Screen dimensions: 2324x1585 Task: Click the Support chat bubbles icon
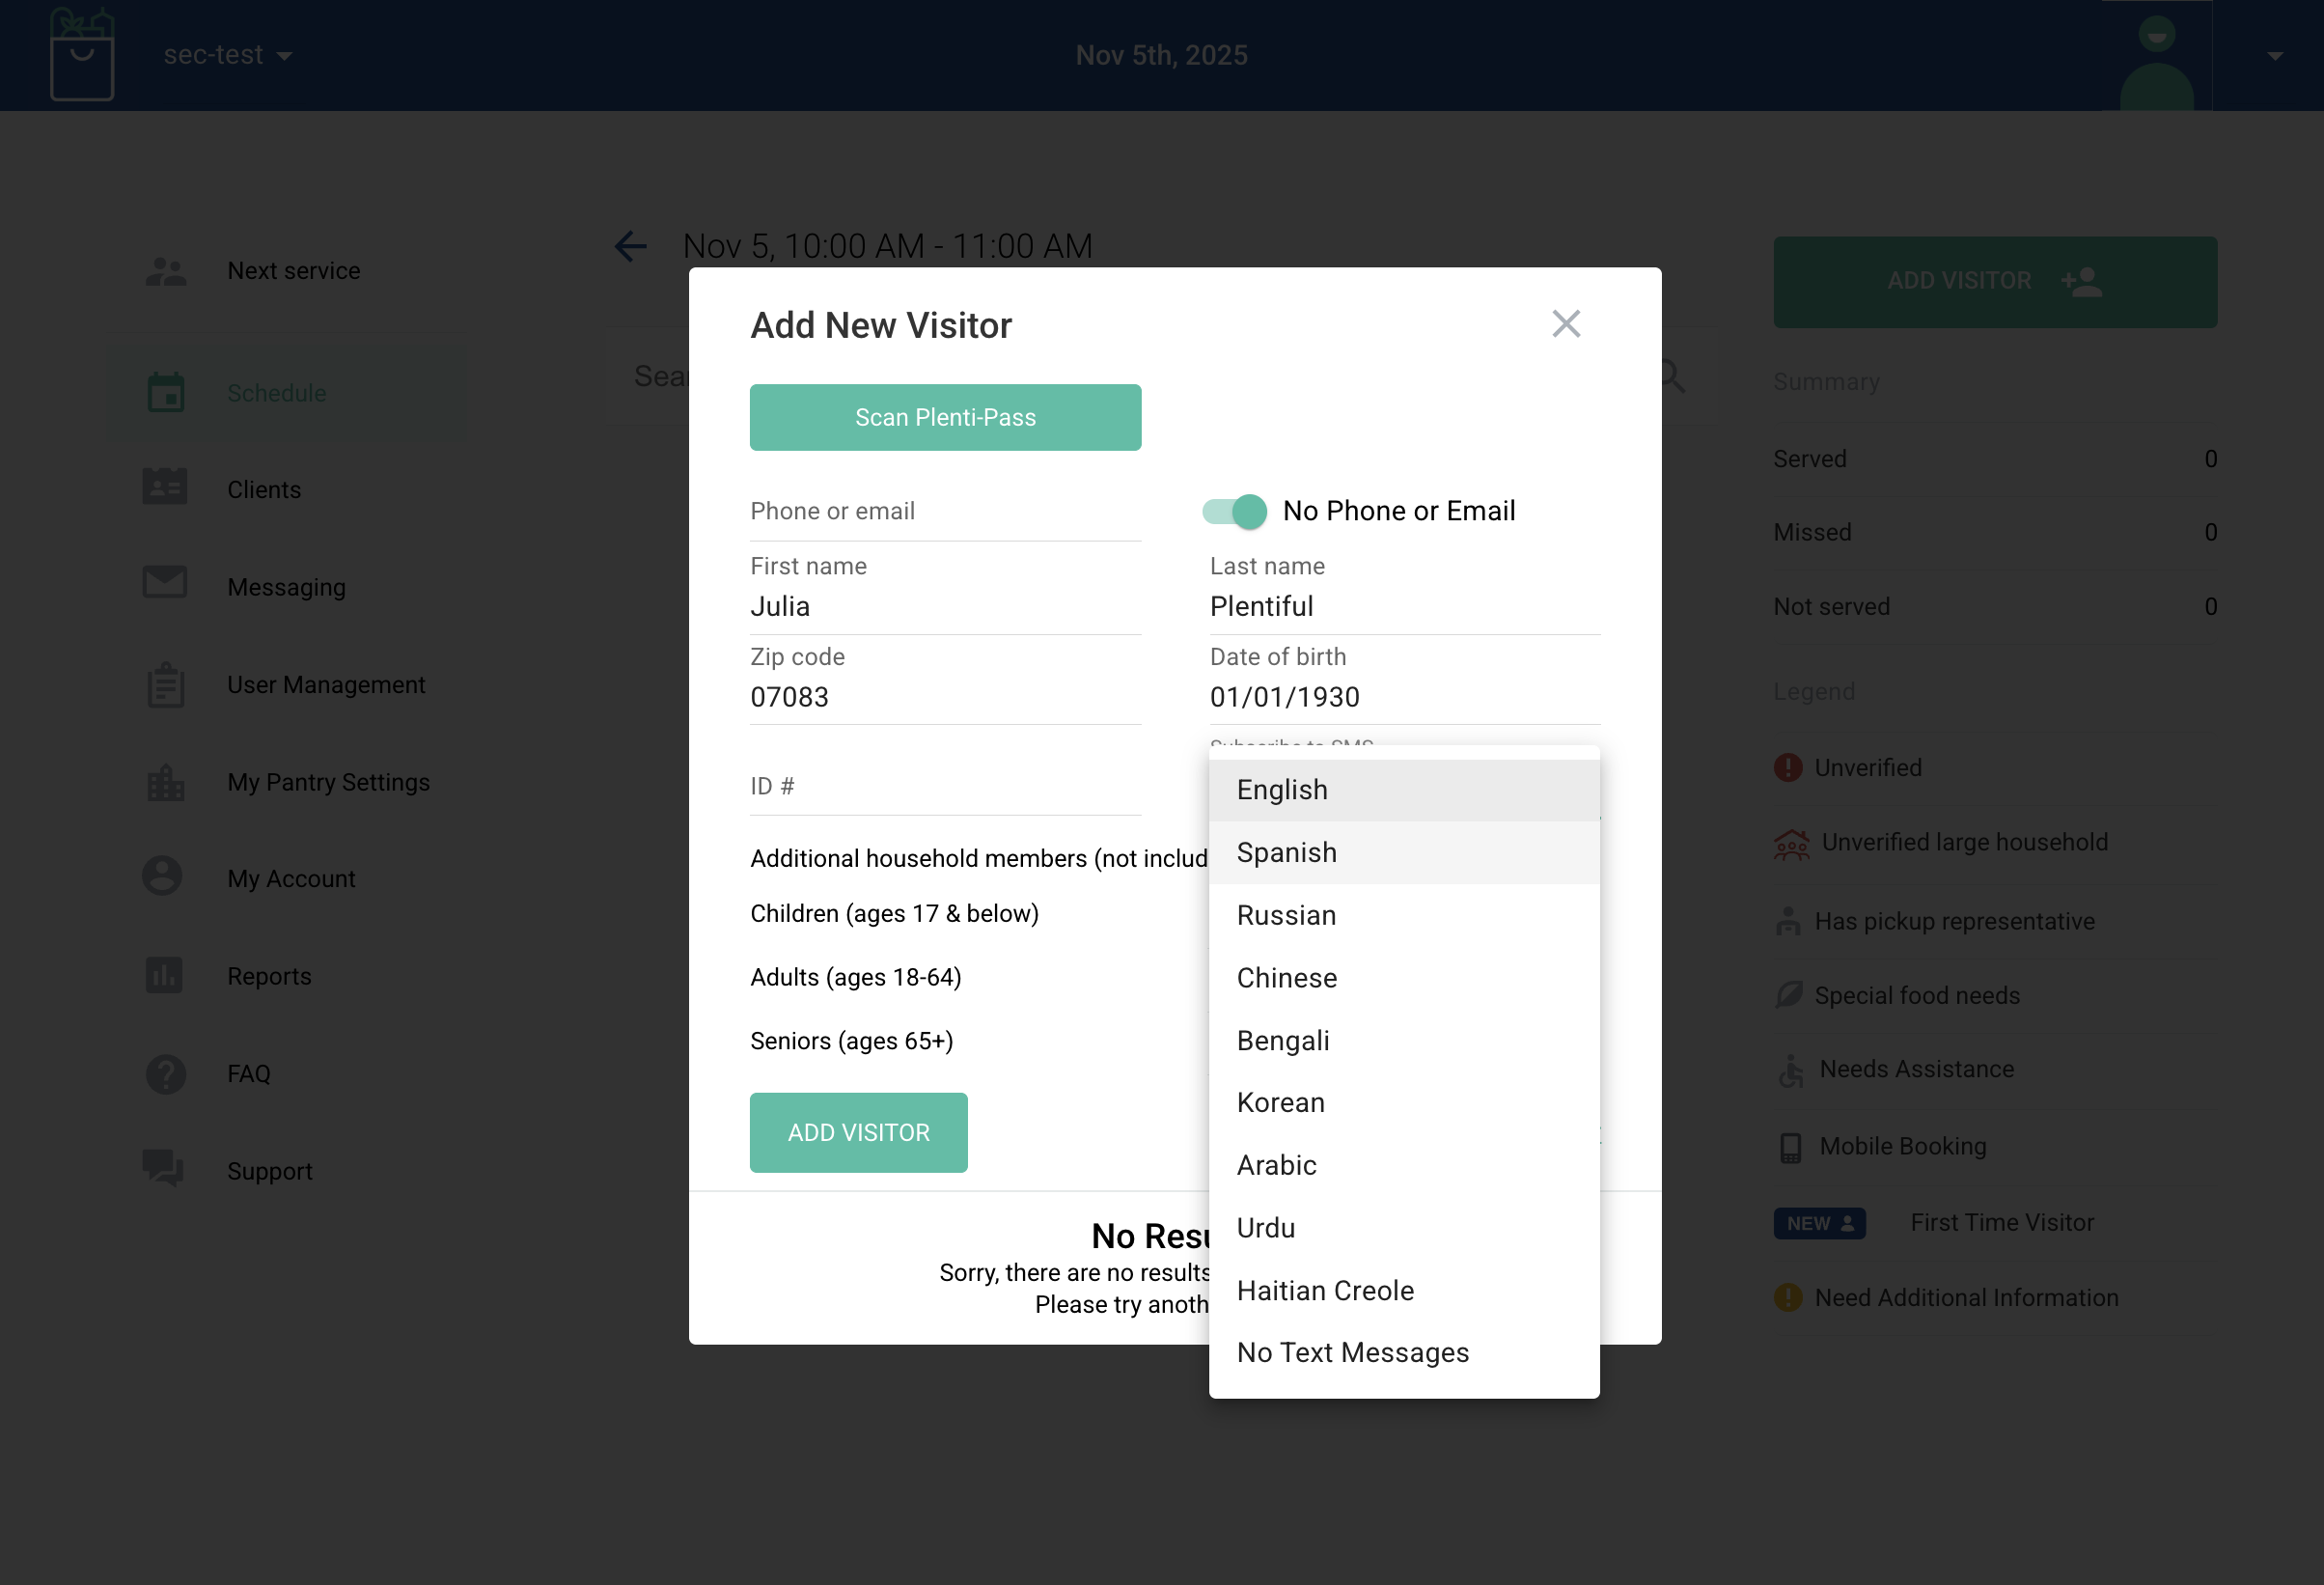[x=163, y=1168]
